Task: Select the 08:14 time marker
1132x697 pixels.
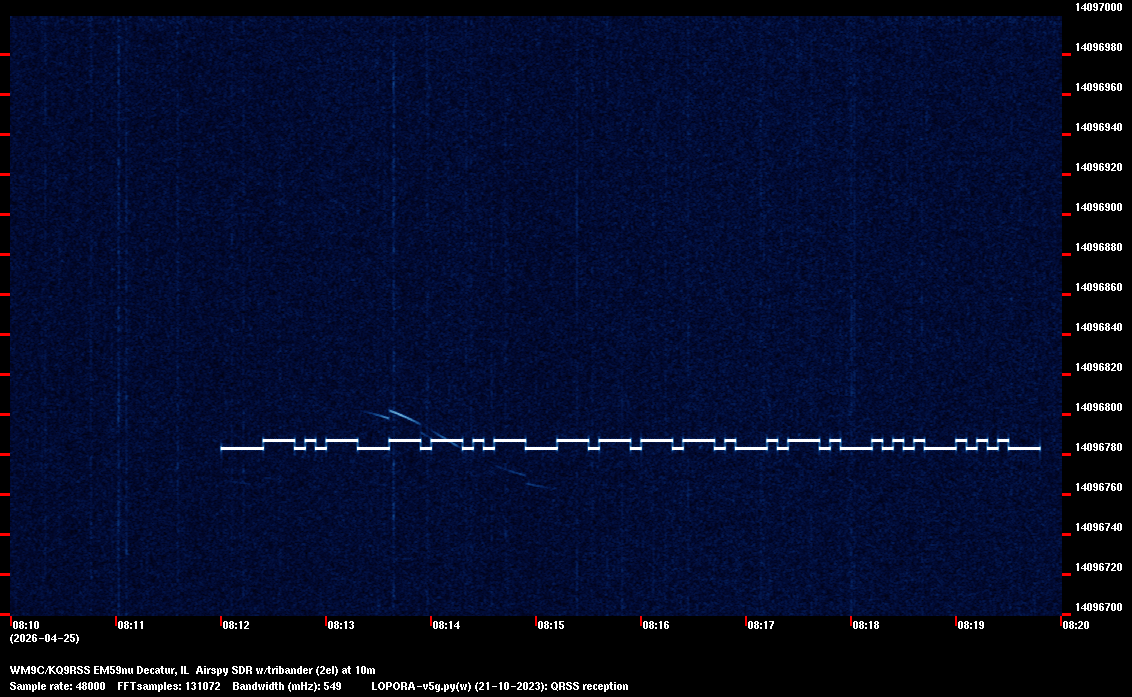Action: click(x=446, y=625)
